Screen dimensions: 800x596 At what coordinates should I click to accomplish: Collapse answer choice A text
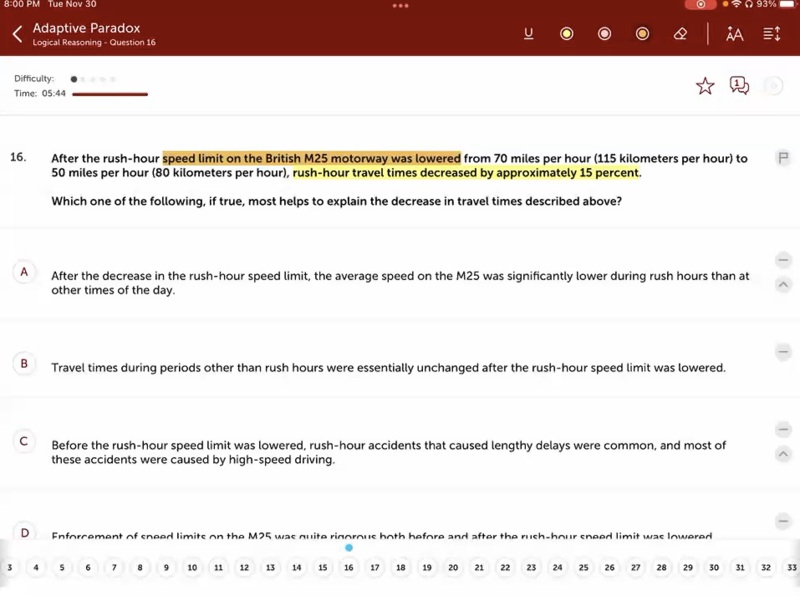(x=783, y=285)
